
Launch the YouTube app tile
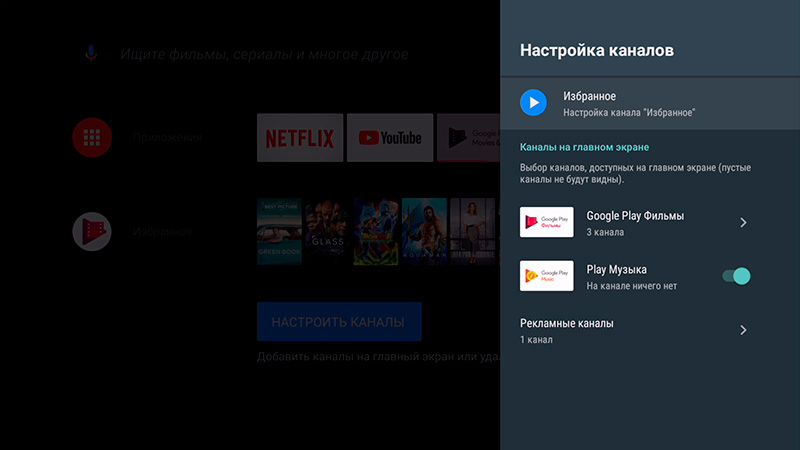pyautogui.click(x=390, y=138)
